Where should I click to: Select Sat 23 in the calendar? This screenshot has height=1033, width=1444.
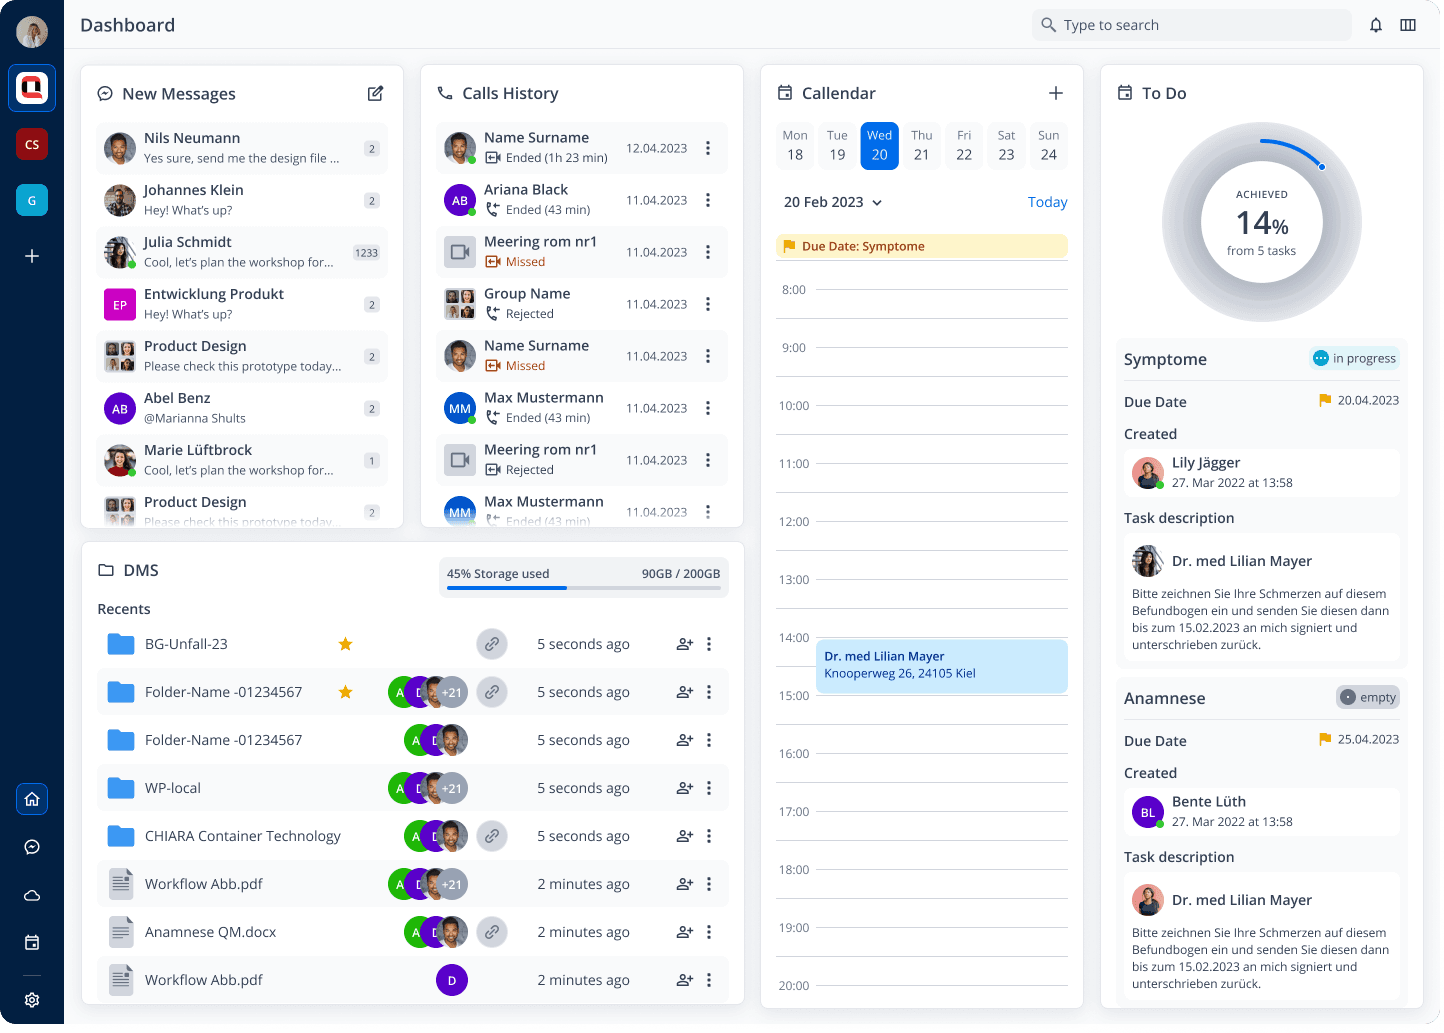point(1006,145)
